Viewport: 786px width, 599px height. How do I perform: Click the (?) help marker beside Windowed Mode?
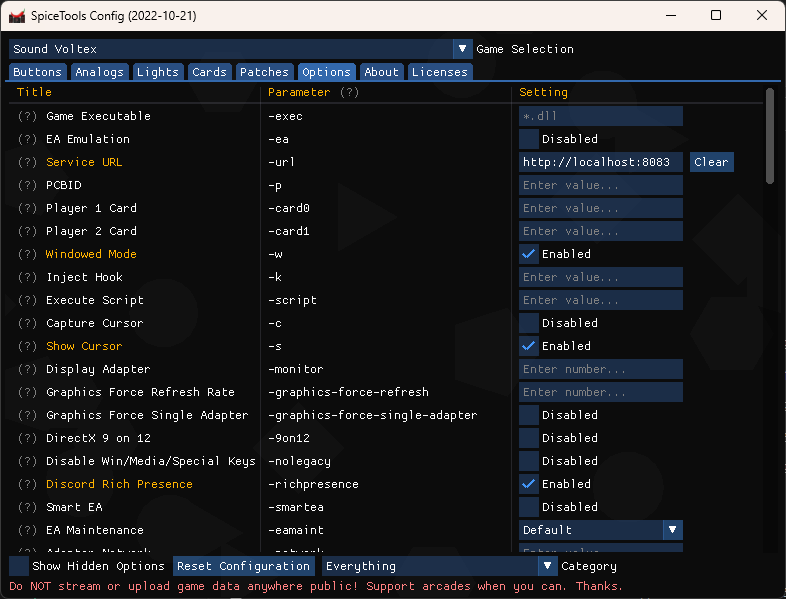(27, 254)
